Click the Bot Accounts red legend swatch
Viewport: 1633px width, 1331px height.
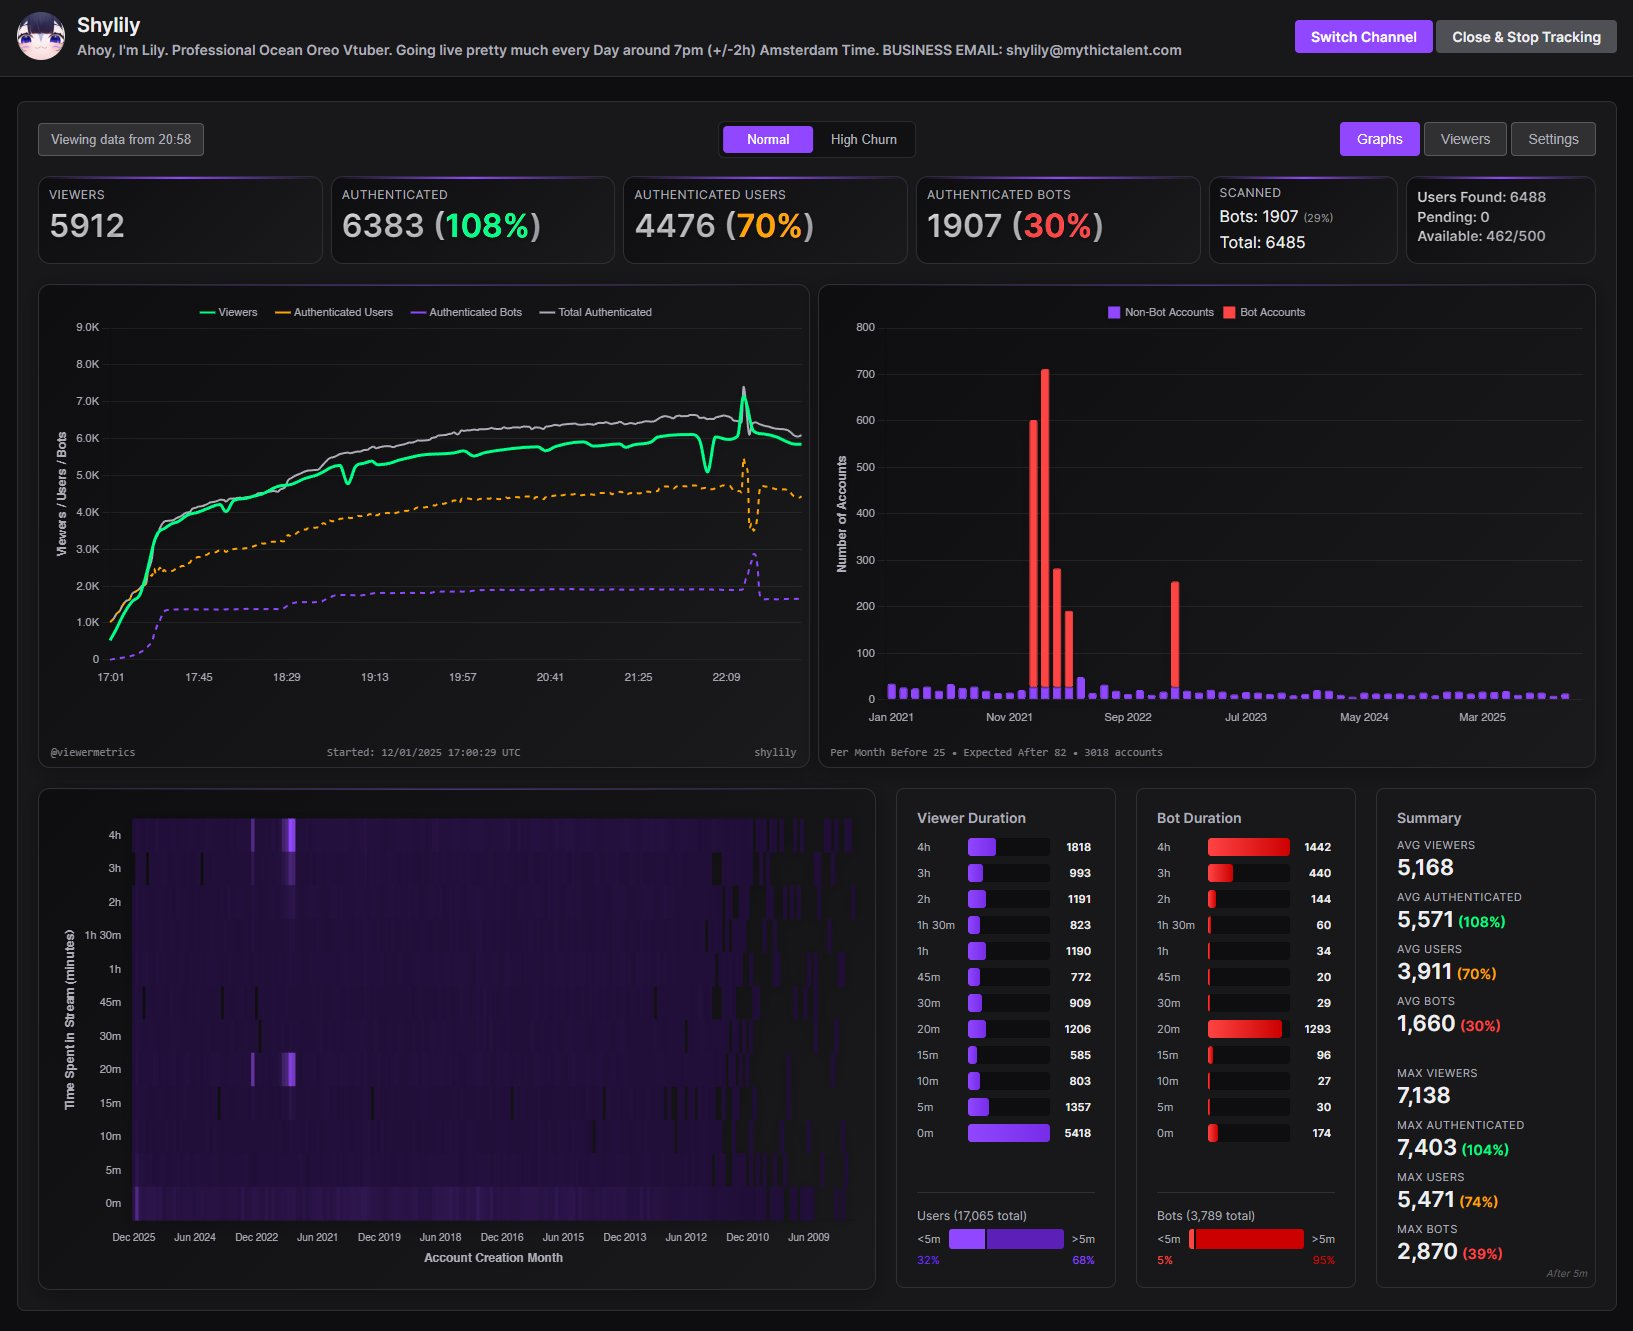point(1229,312)
